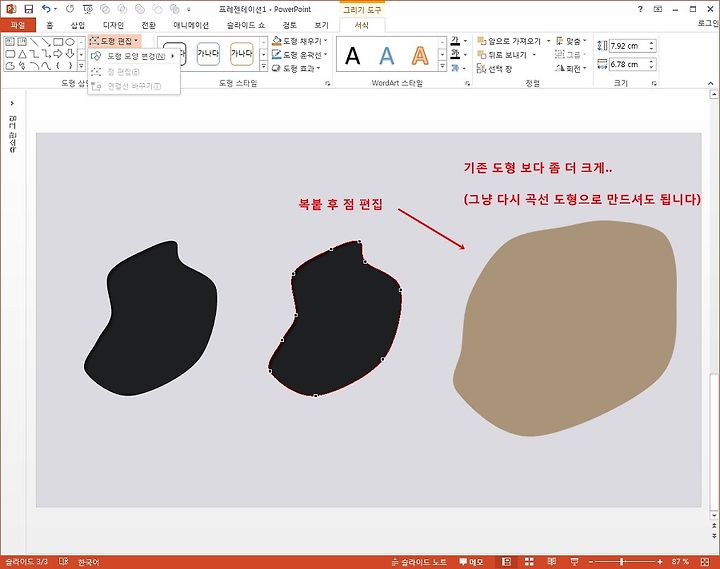Viewport: 720px width, 569px height.
Task: Toggle slide notes (슬라이드 노트) pane
Action: [418, 562]
